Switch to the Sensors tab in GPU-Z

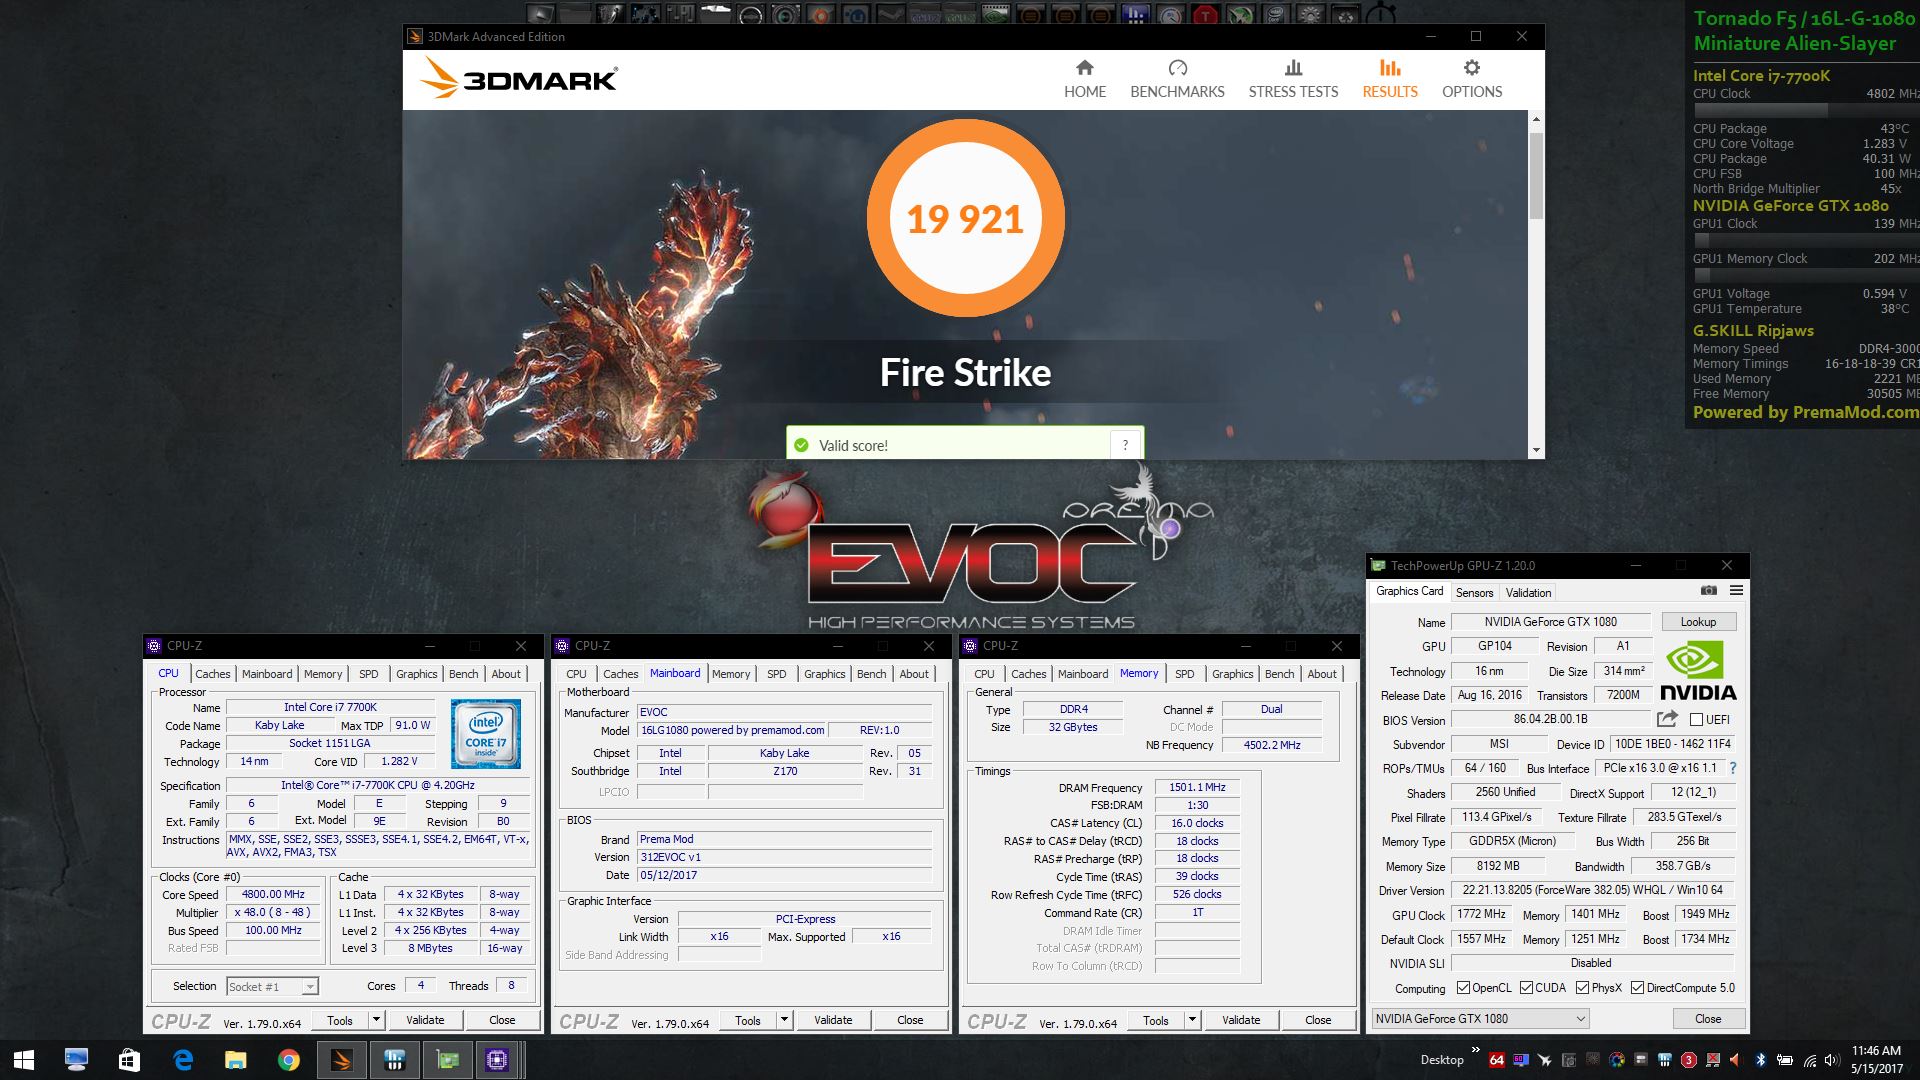[1474, 593]
